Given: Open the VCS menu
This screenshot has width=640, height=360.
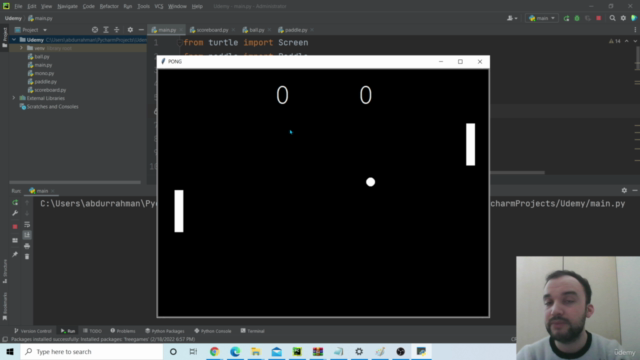Looking at the screenshot, I should pos(159,7).
